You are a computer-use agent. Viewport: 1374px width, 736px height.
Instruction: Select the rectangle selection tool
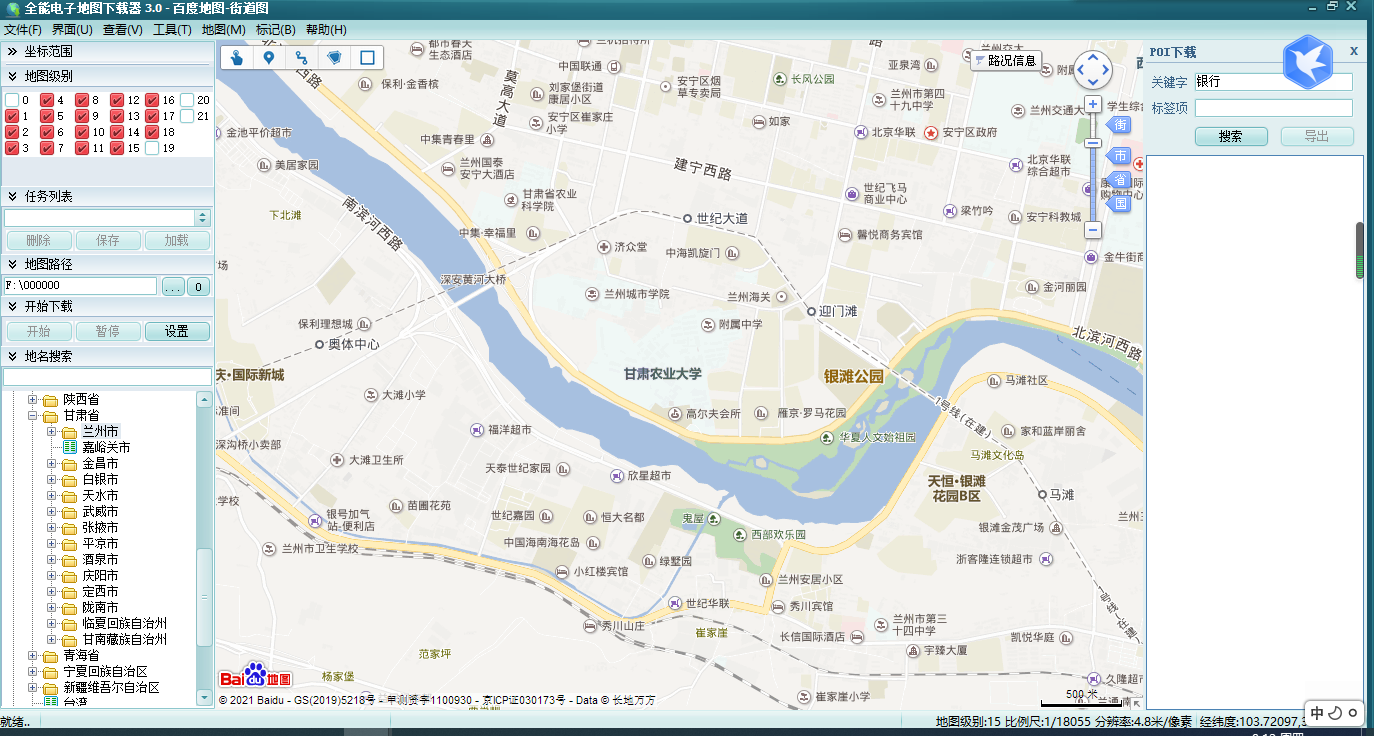click(x=367, y=57)
